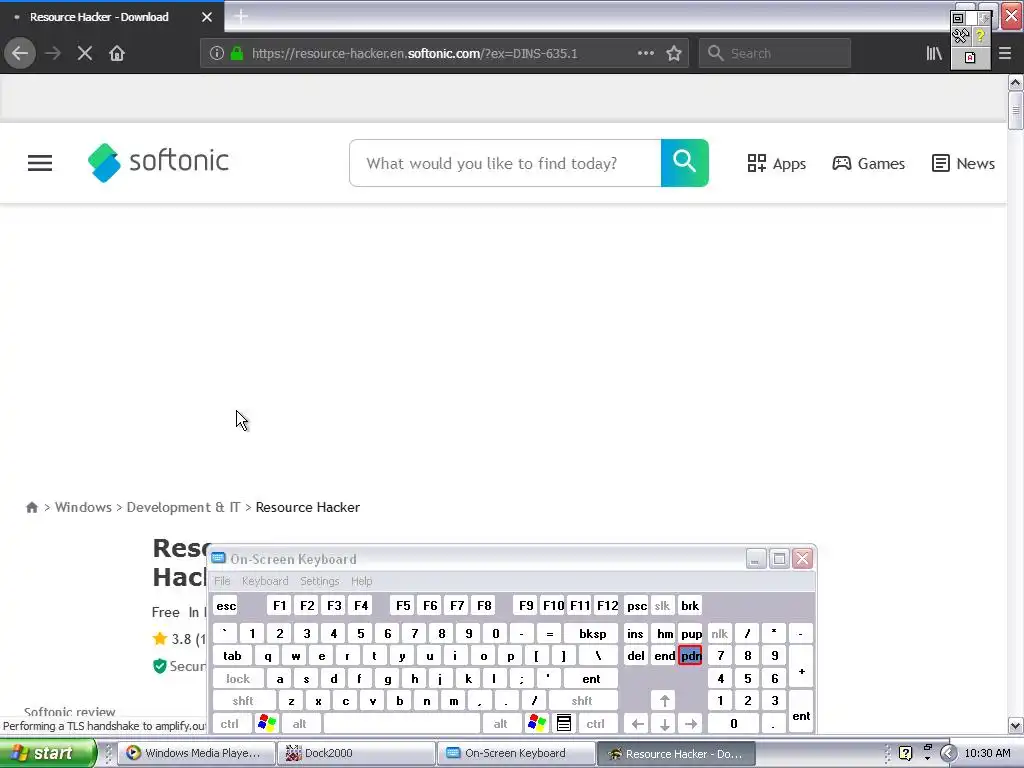Click the question mark tray icon
The width and height of the screenshot is (1024, 768).
click(x=905, y=753)
